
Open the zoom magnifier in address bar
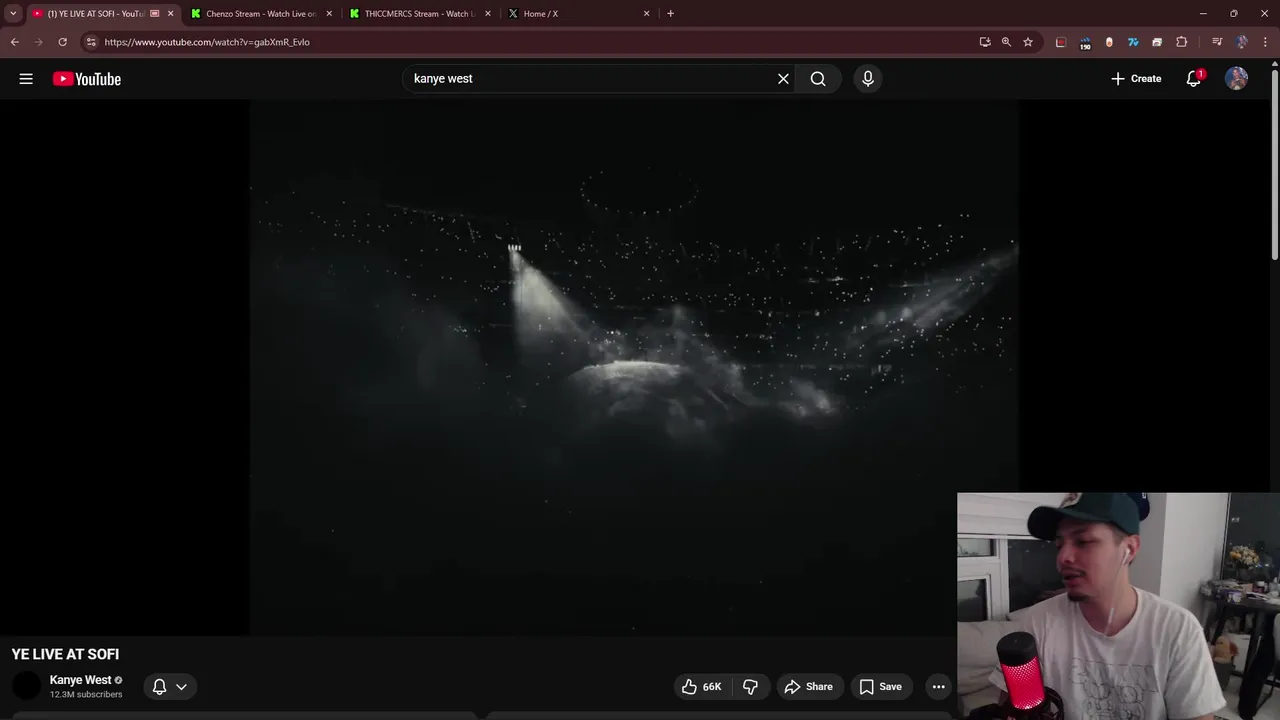(x=1006, y=42)
